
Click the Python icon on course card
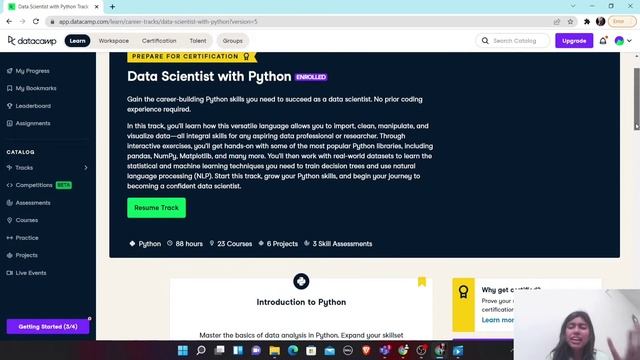301,282
